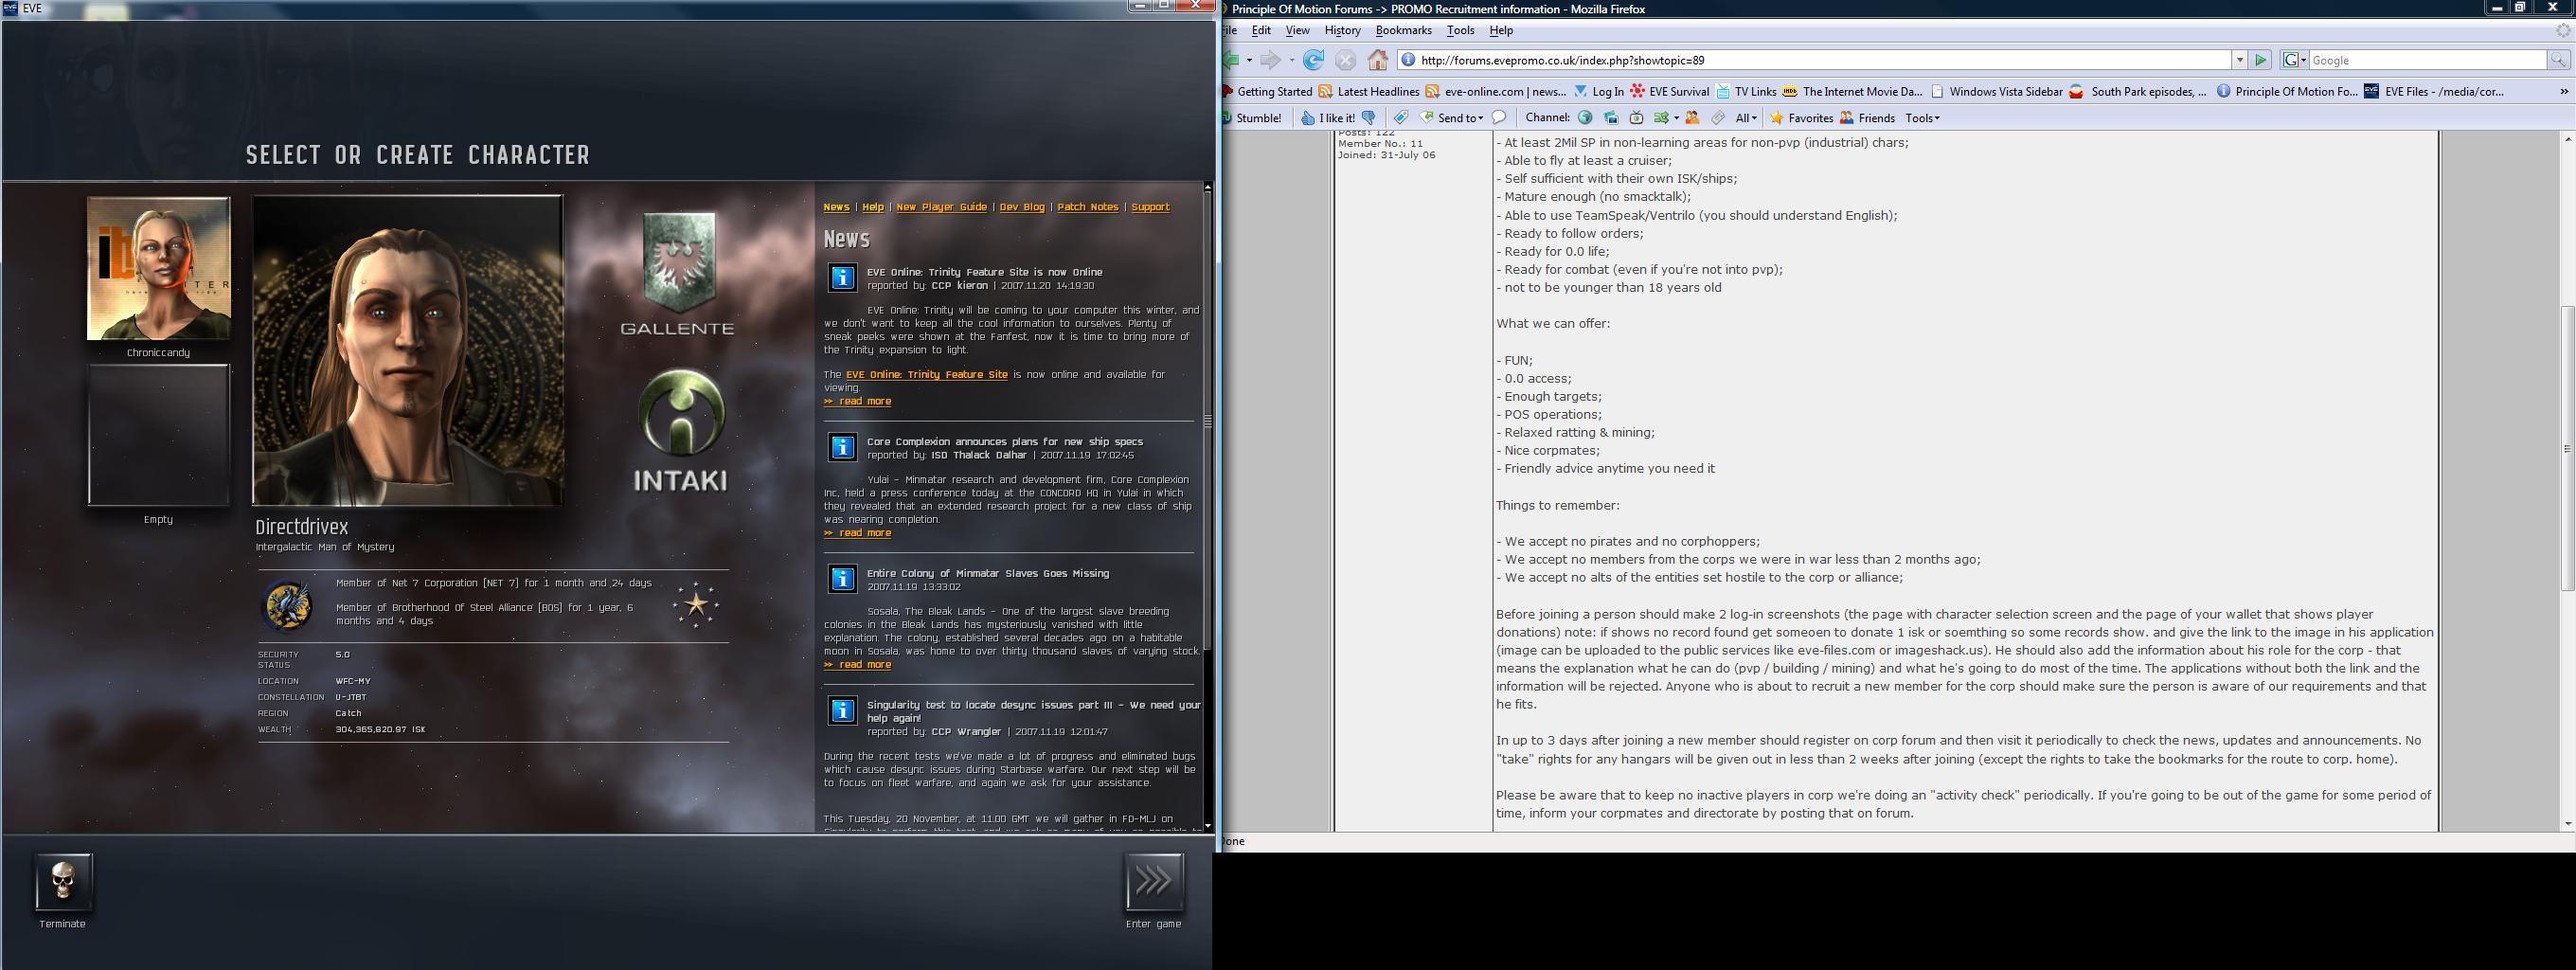Open the StumbleUpon Tools dropdown

coord(1922,118)
